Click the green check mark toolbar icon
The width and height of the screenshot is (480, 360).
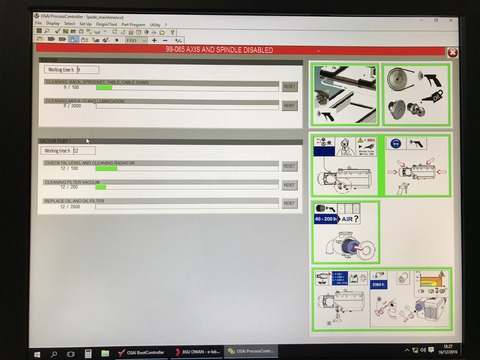(89, 32)
